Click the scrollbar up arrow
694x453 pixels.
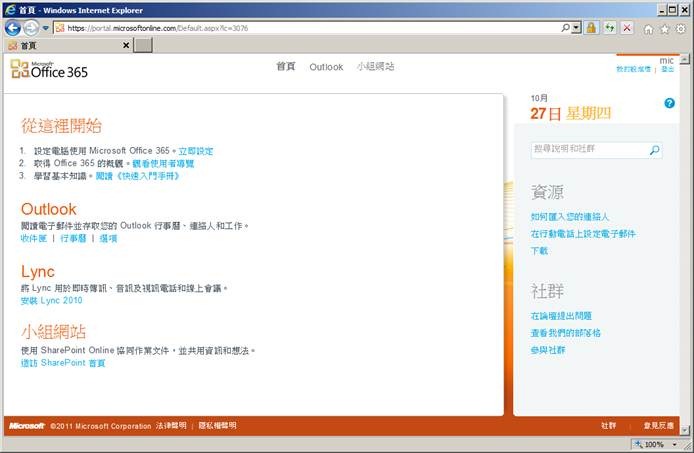tap(685, 59)
